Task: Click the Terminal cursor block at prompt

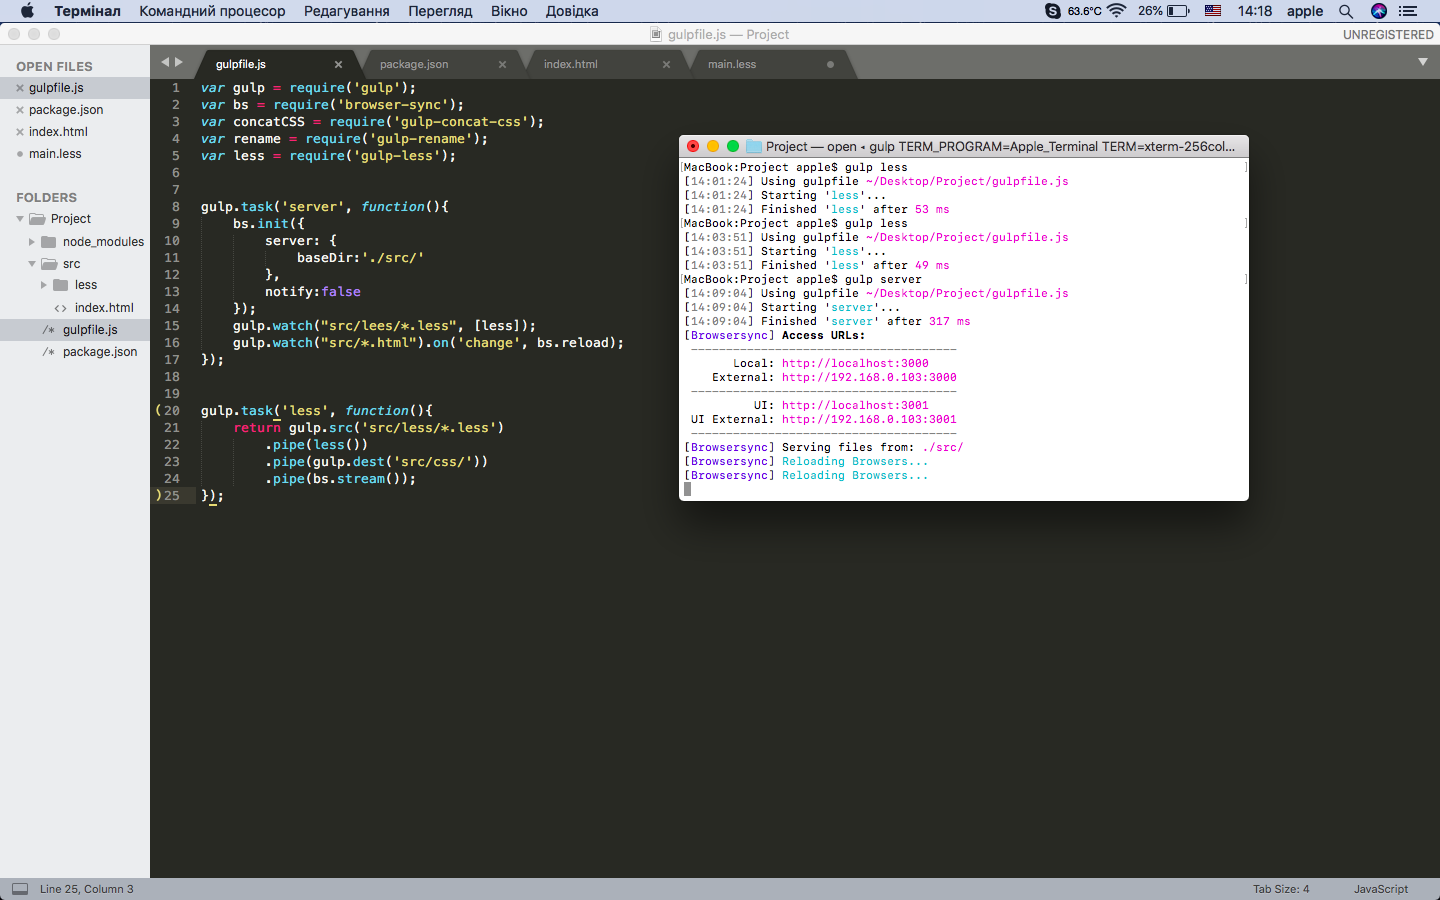Action: click(x=687, y=490)
